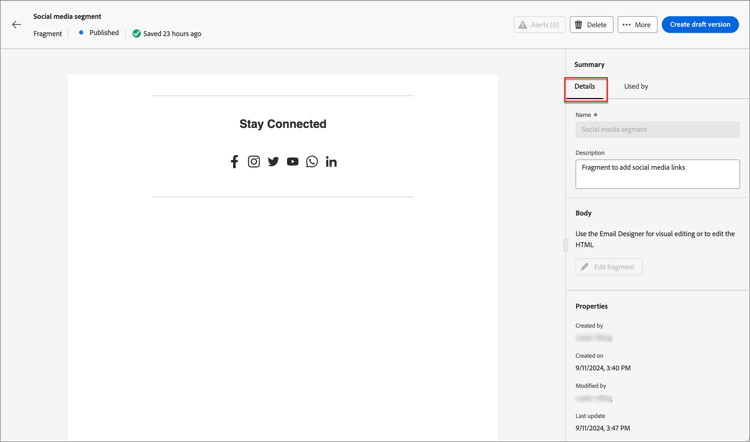Click the Summary panel heading

click(589, 65)
